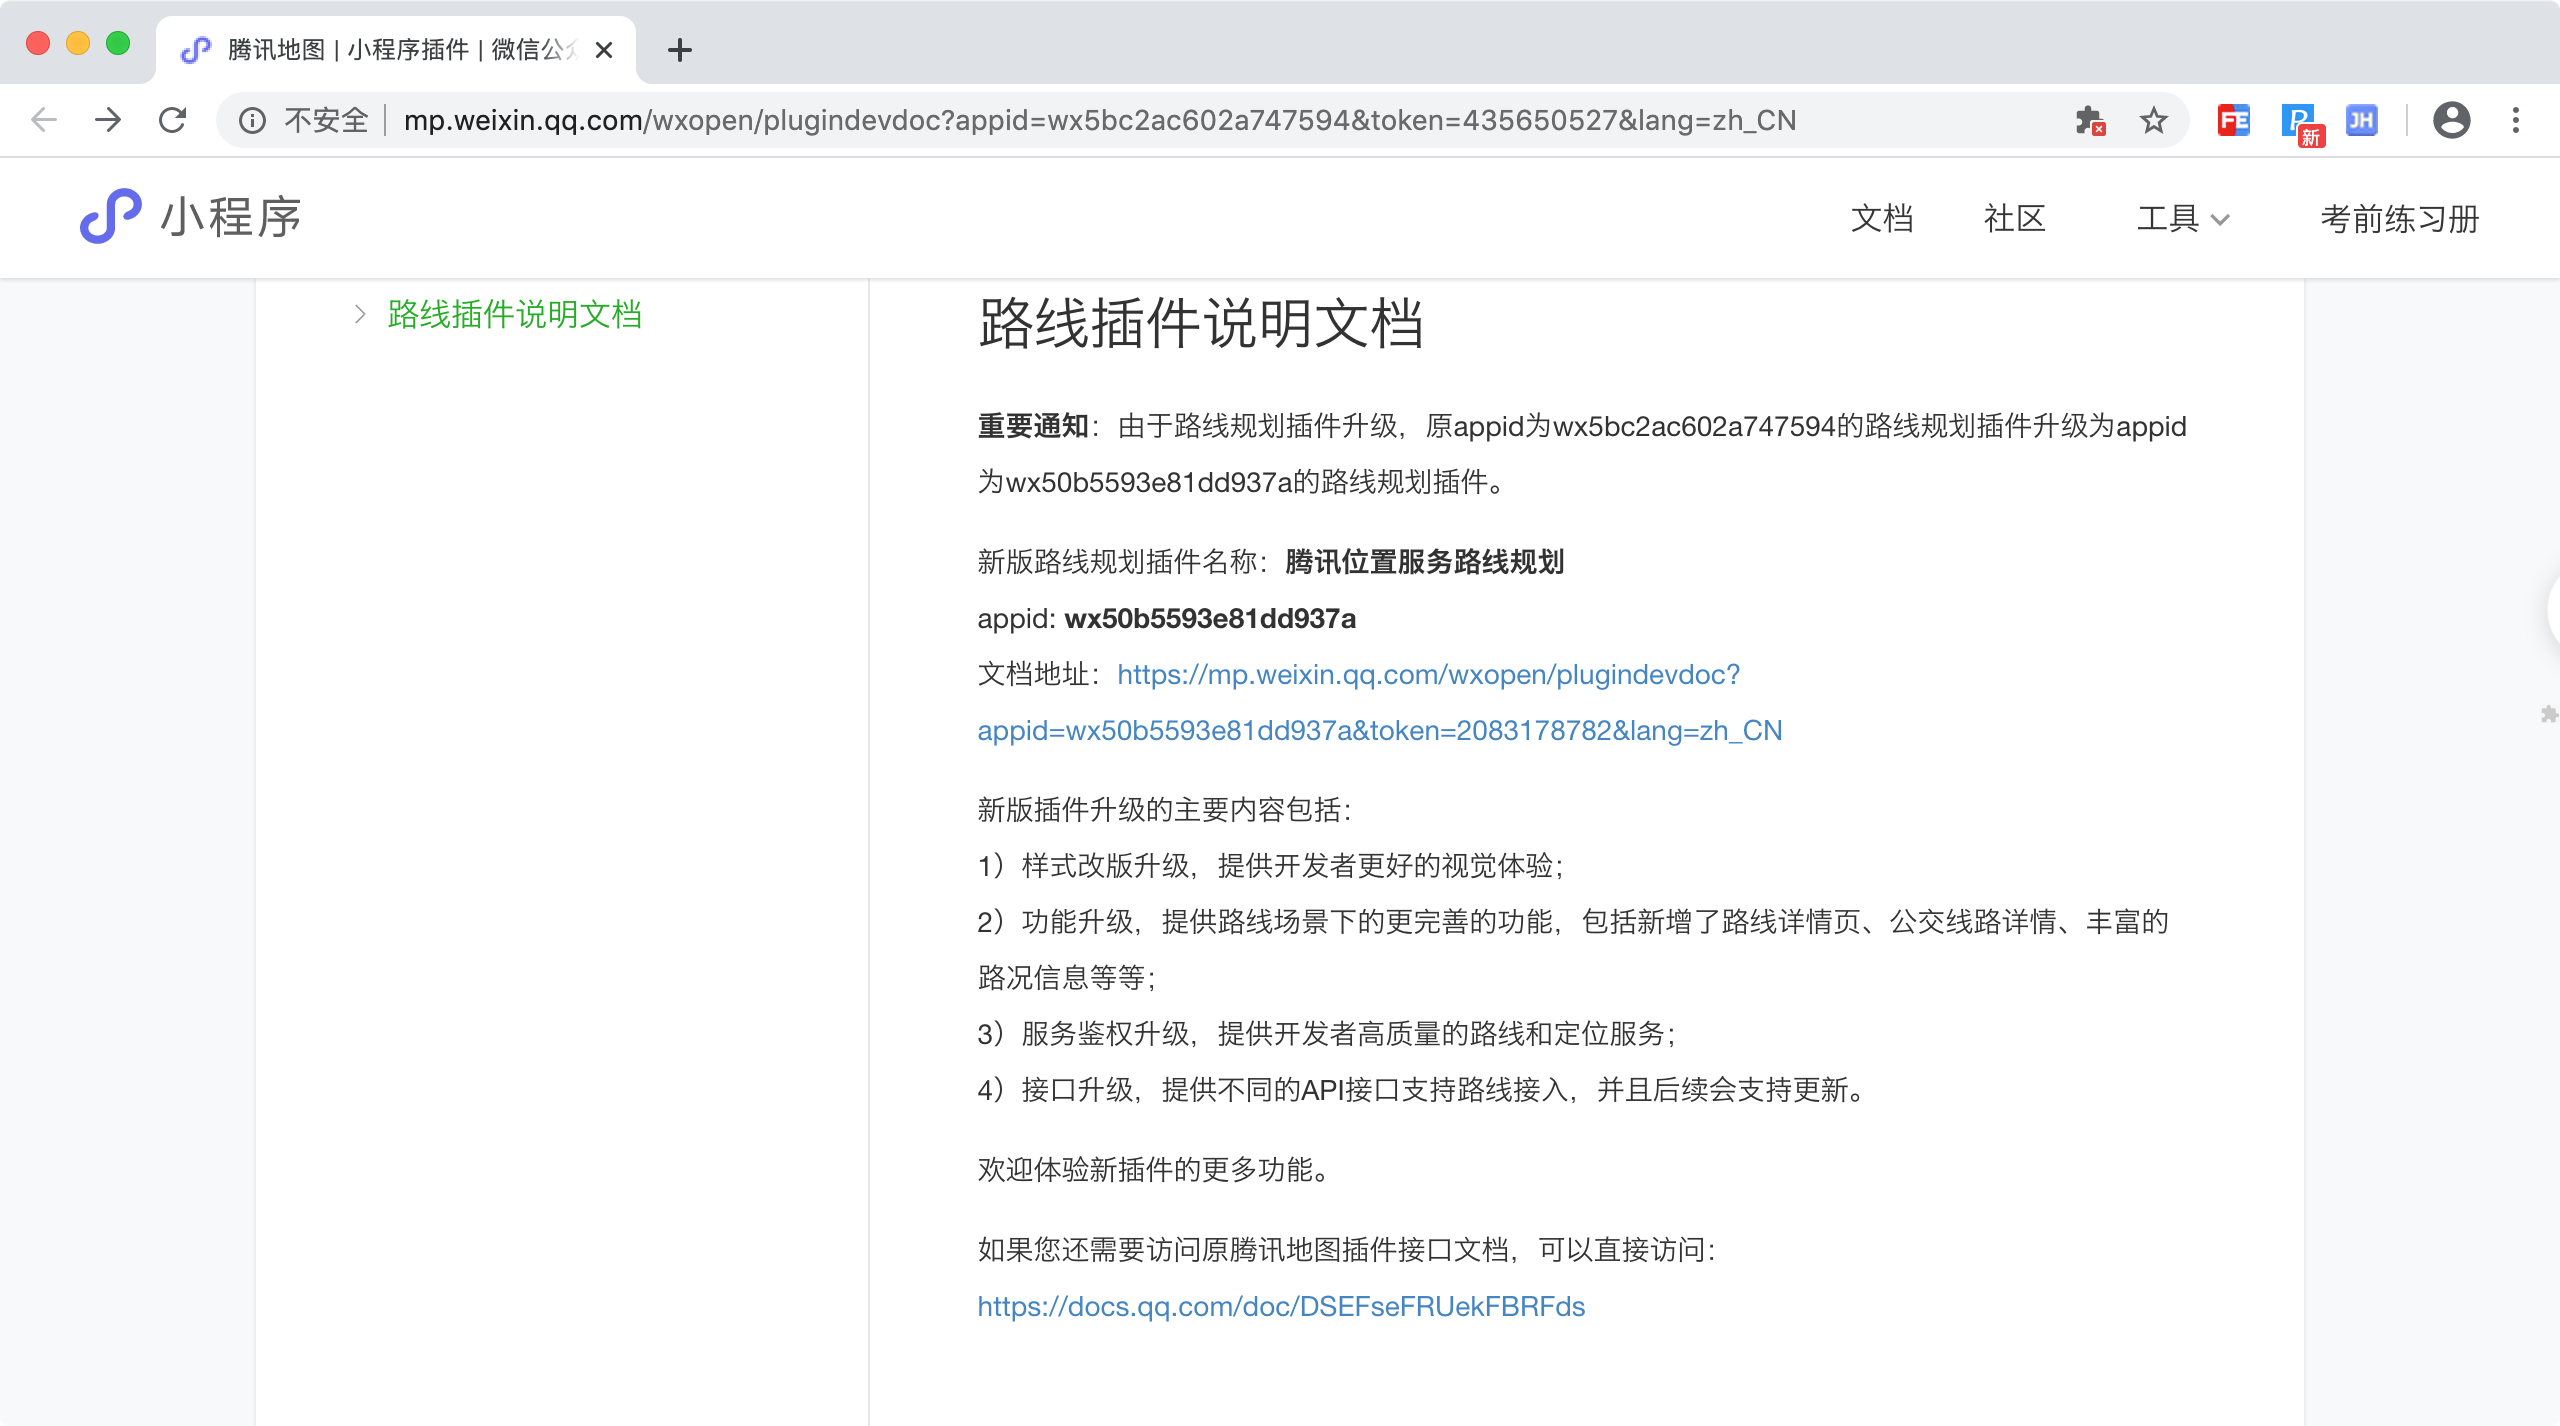Open the Chrome three-dot menu
This screenshot has height=1426, width=2560.
click(2516, 121)
